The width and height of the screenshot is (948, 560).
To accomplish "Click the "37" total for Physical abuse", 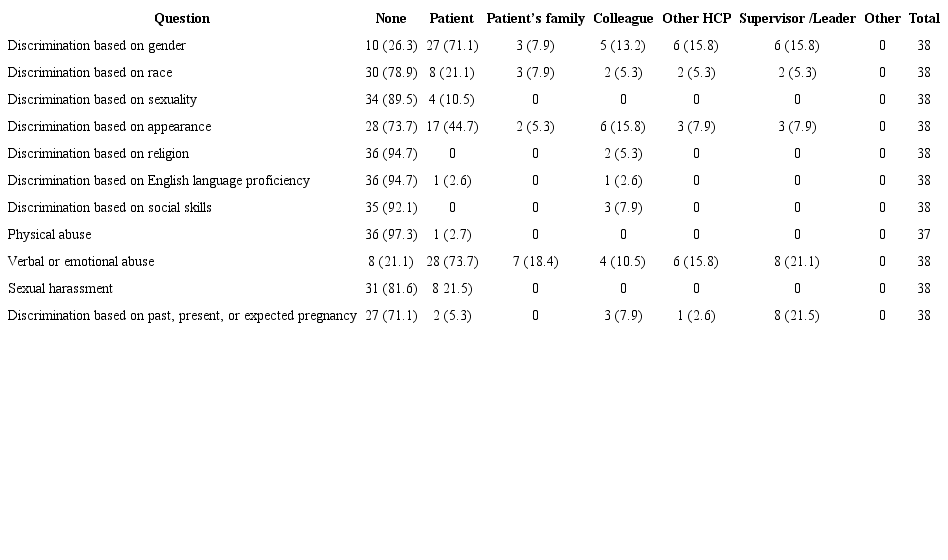I will click(924, 235).
